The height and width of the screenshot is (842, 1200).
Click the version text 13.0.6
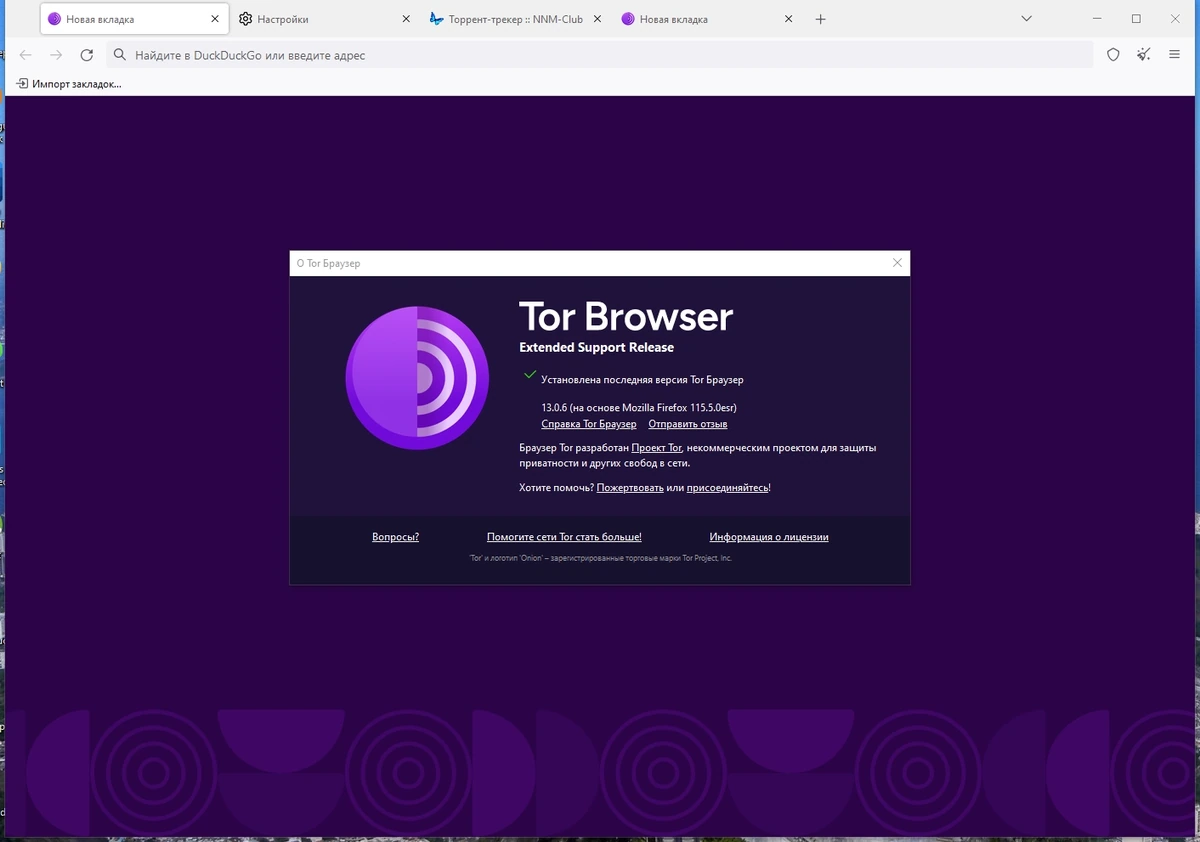click(639, 408)
